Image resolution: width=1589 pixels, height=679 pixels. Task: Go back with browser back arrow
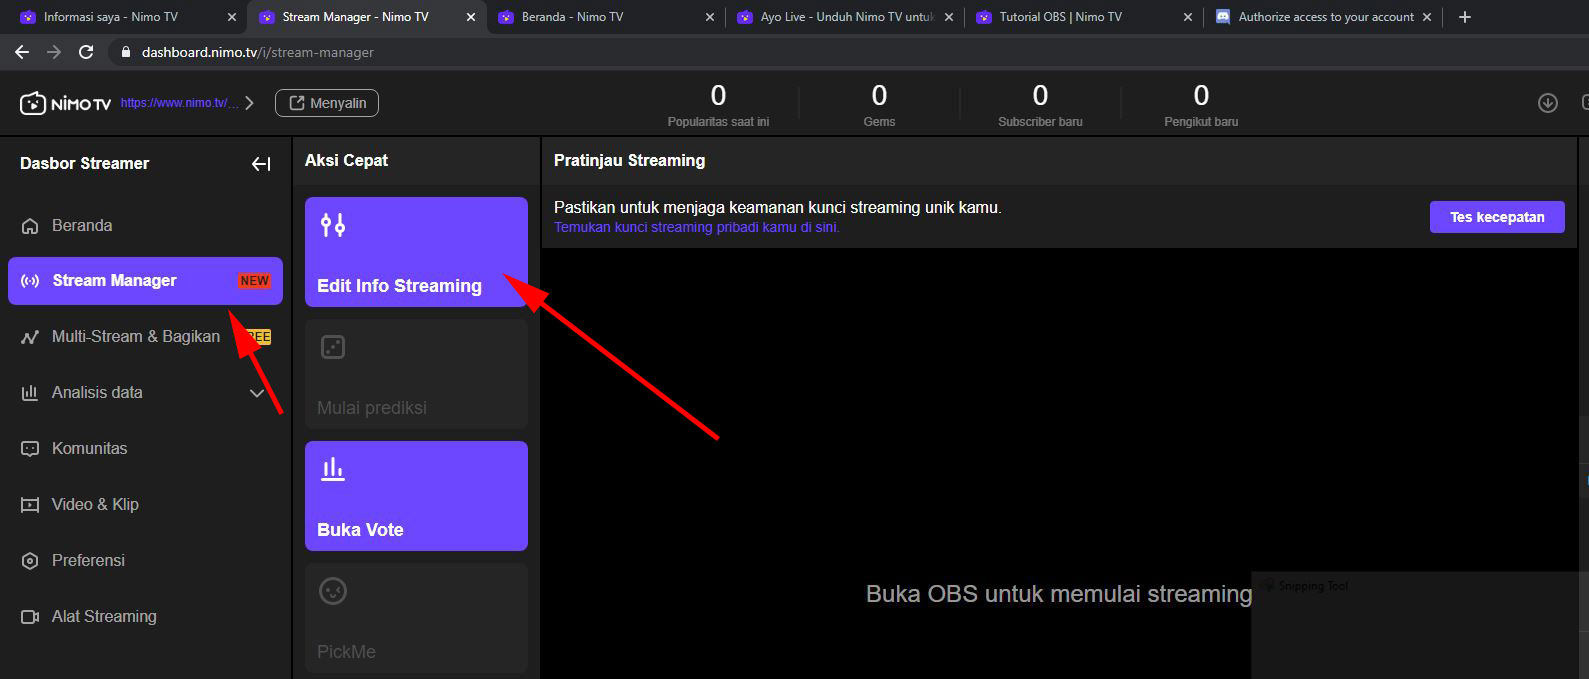(22, 52)
